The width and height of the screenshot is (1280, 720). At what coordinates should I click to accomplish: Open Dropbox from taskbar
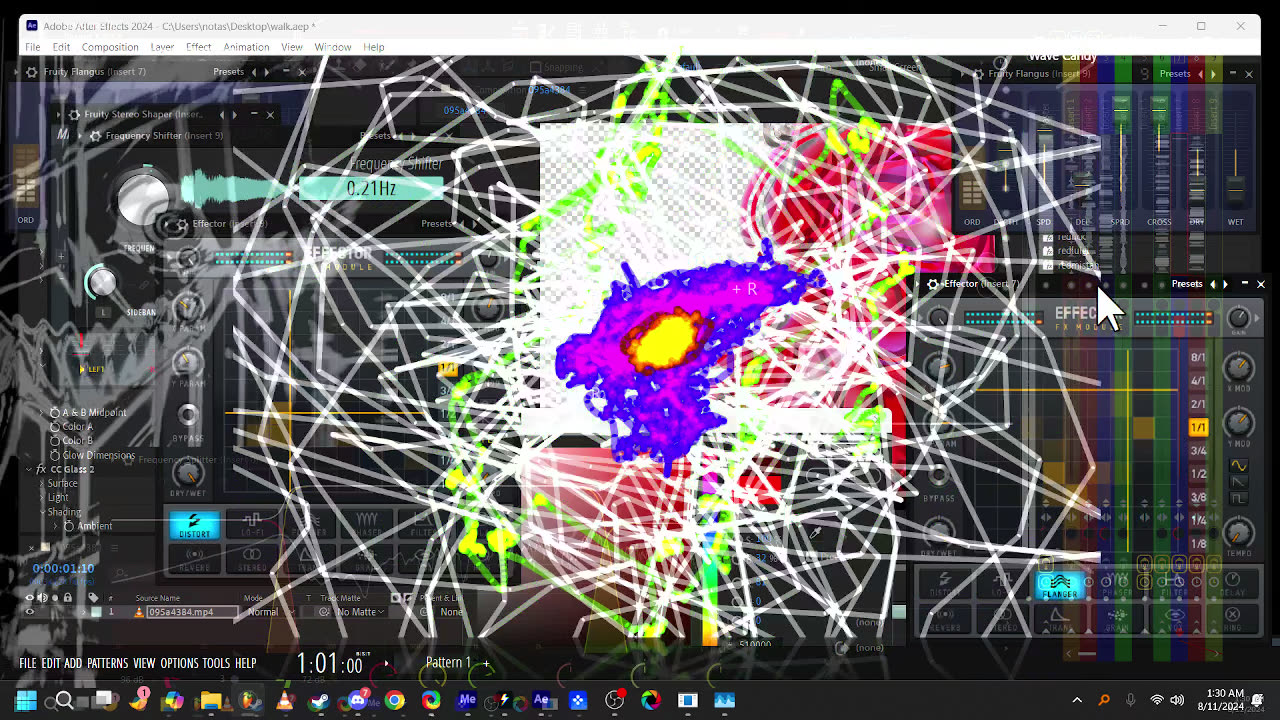(x=578, y=700)
